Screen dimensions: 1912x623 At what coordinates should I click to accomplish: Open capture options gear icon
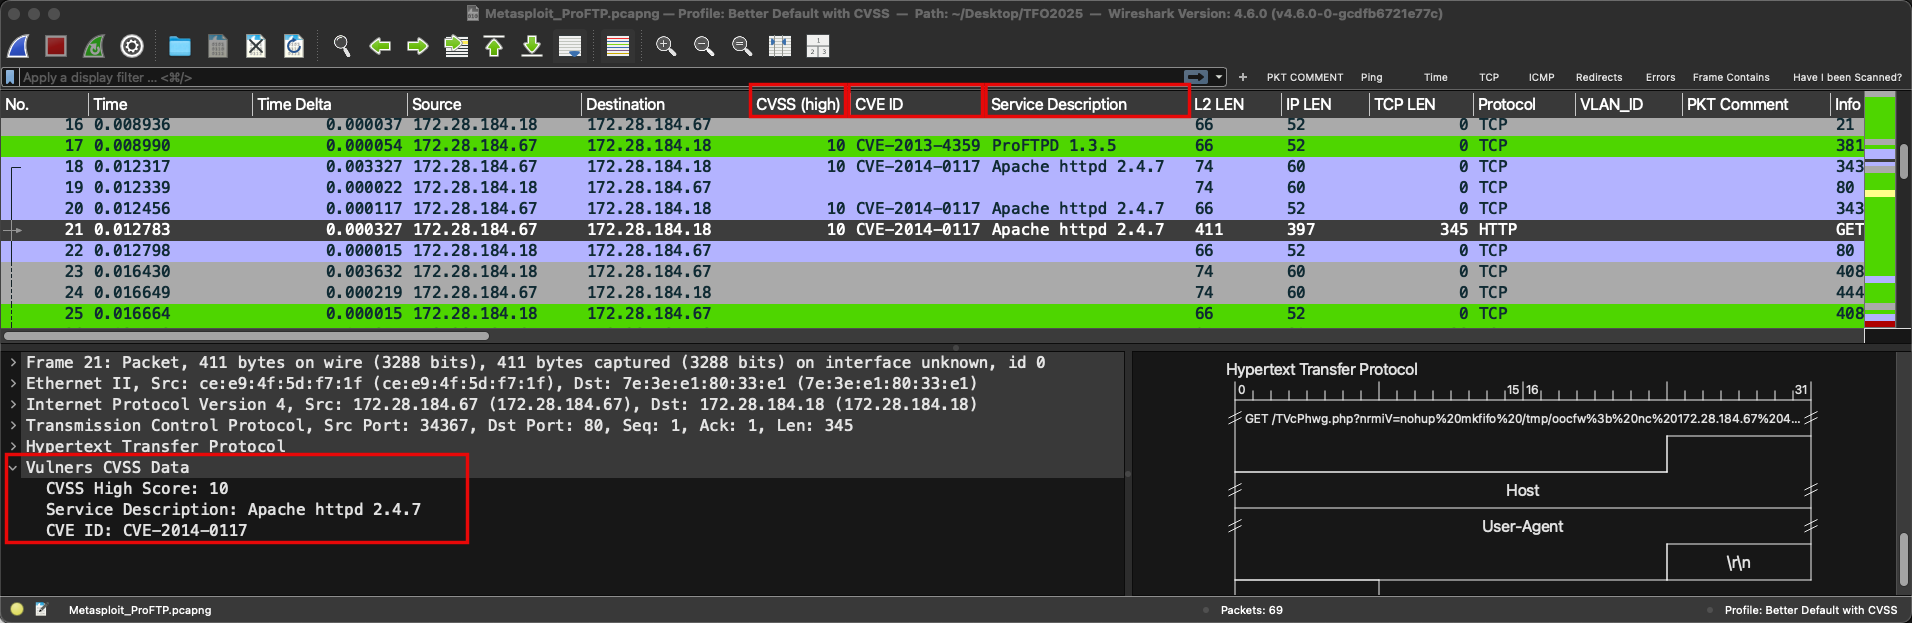tap(132, 46)
